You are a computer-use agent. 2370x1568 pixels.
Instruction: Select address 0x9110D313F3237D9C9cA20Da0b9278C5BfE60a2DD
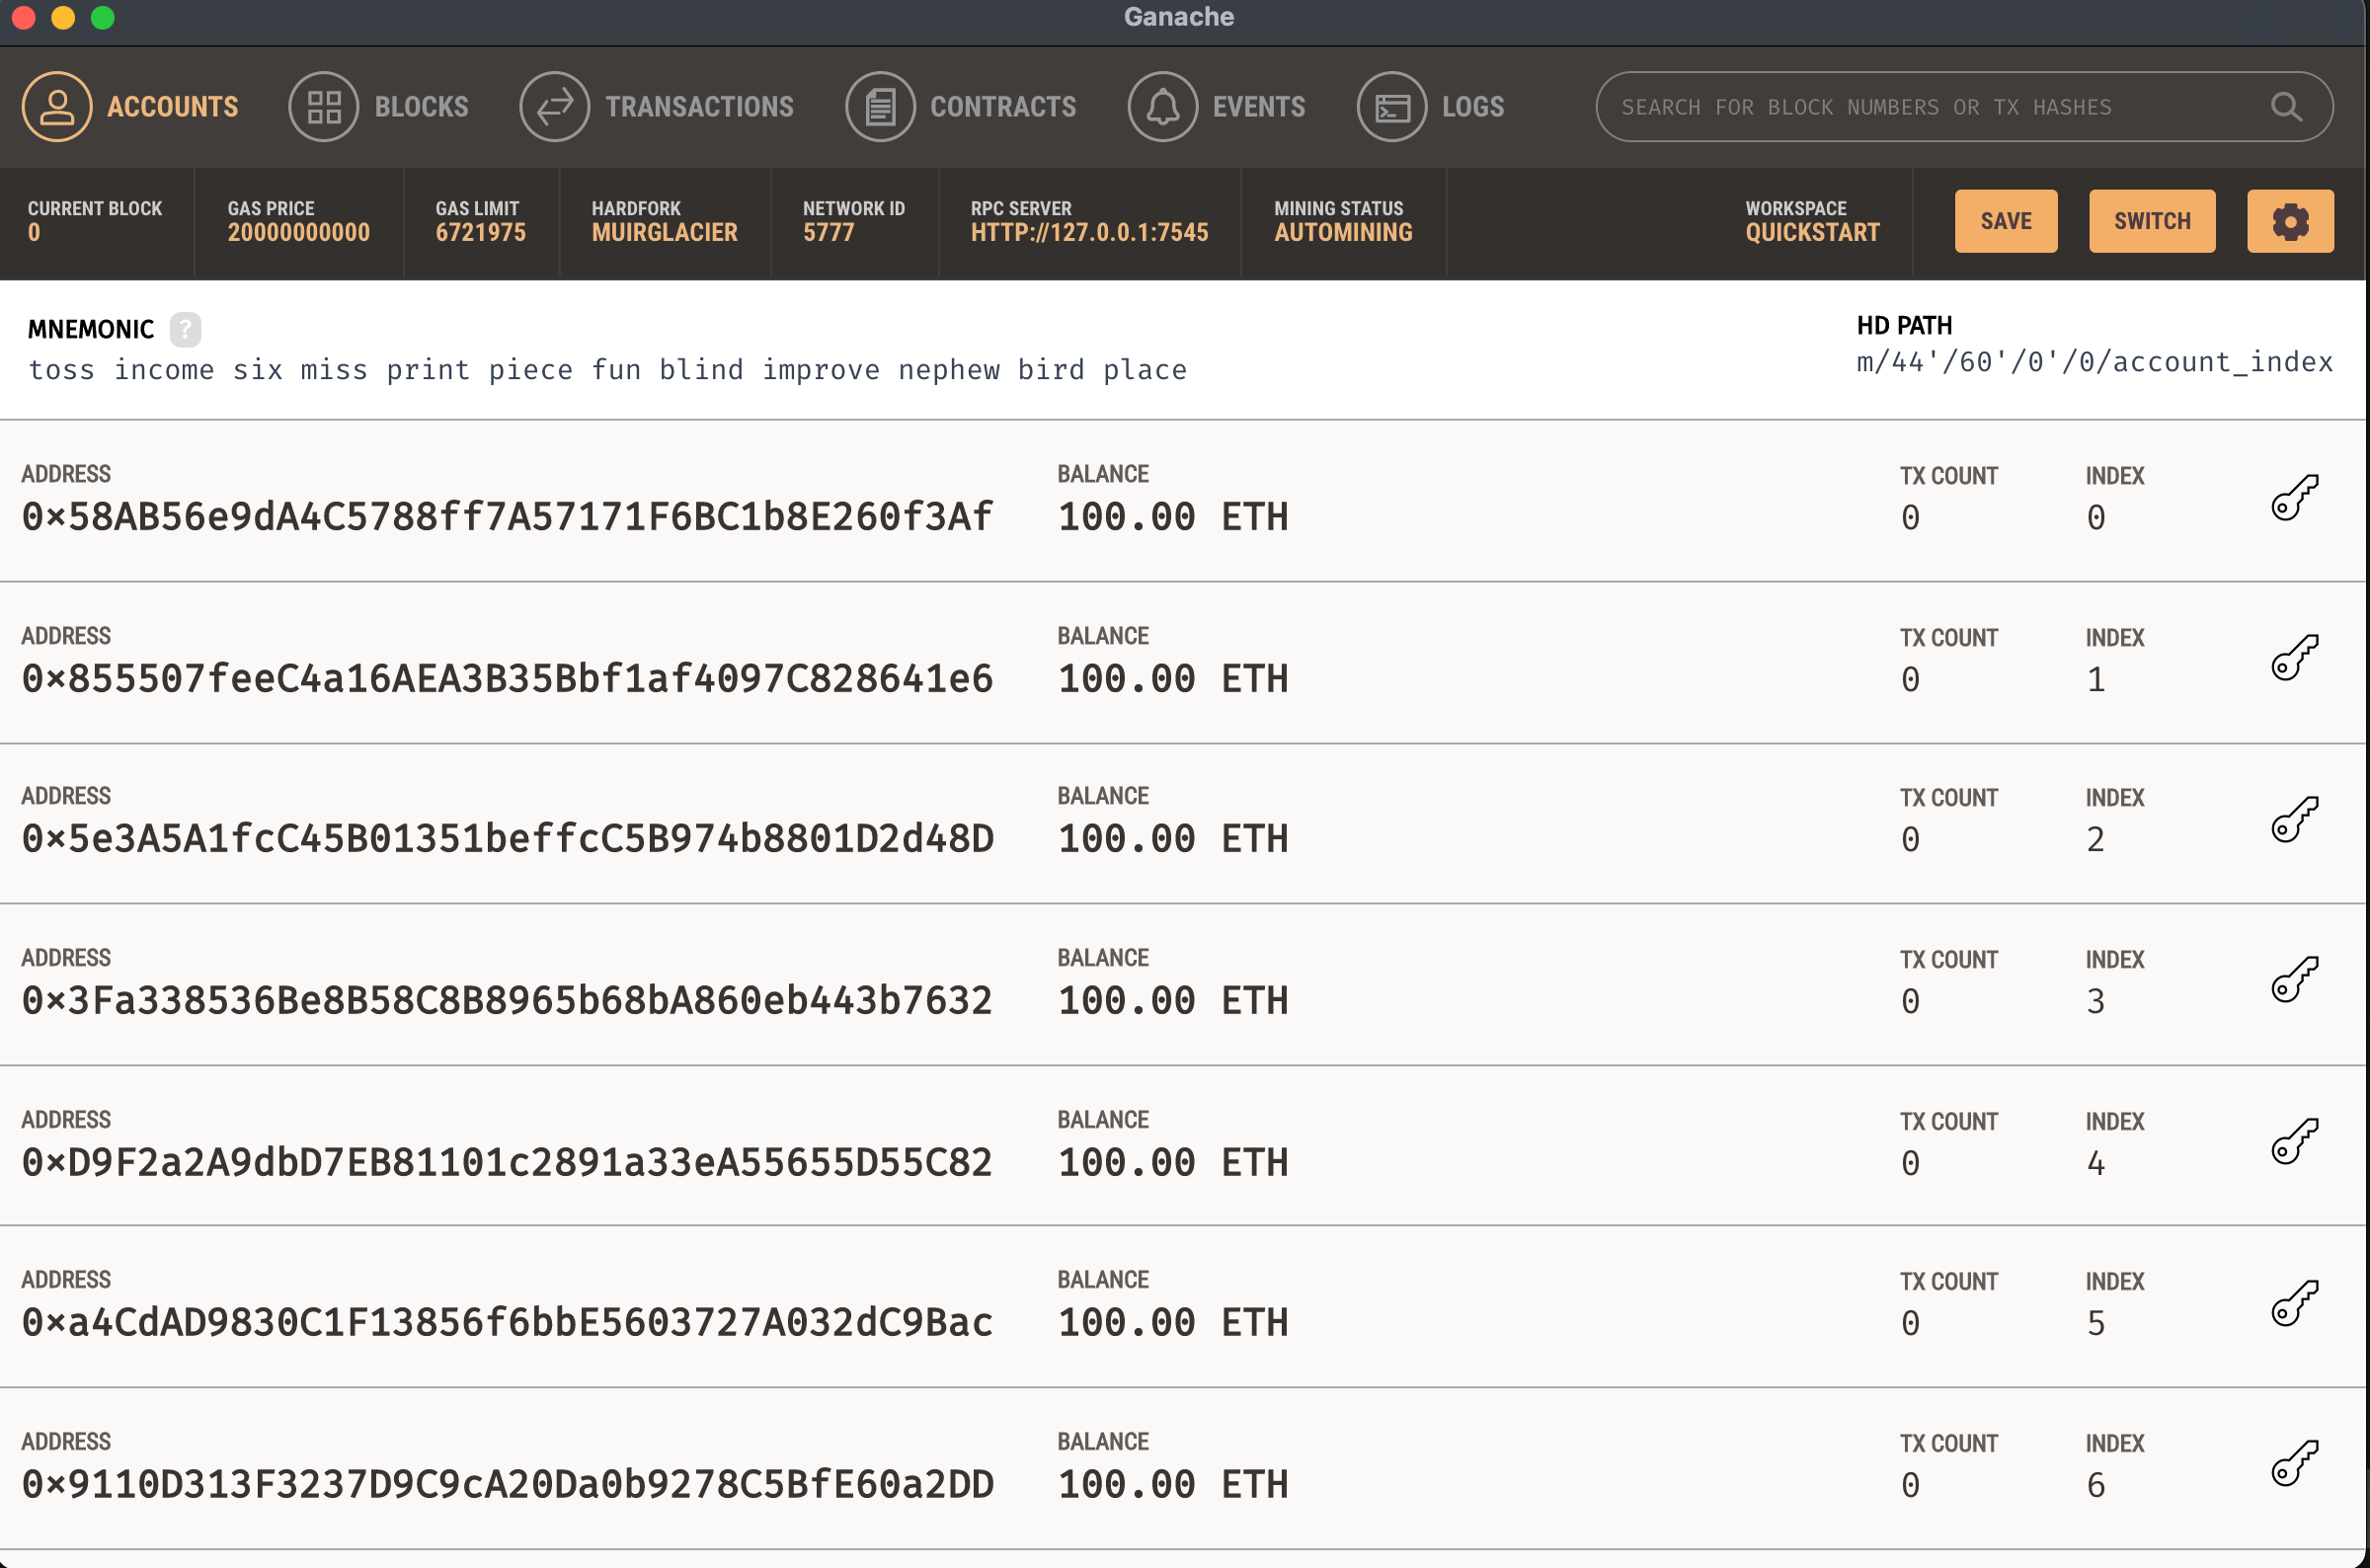508,1485
